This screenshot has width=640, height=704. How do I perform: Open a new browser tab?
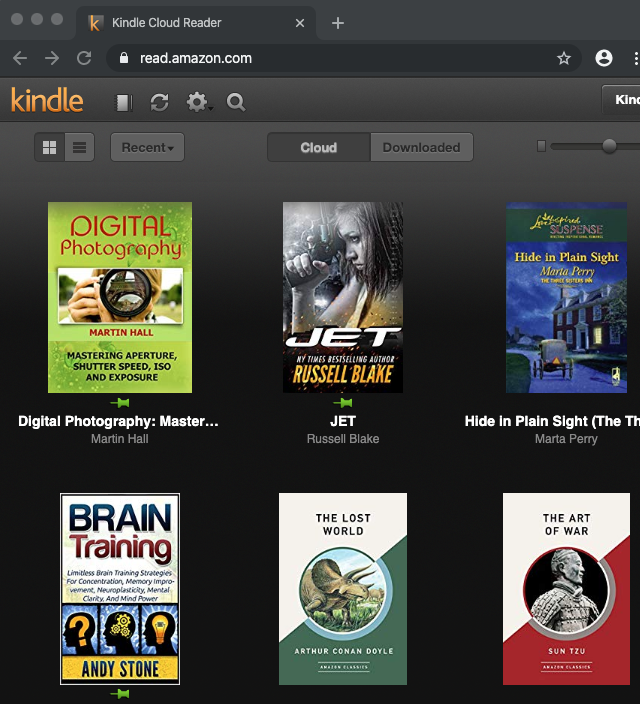[338, 23]
